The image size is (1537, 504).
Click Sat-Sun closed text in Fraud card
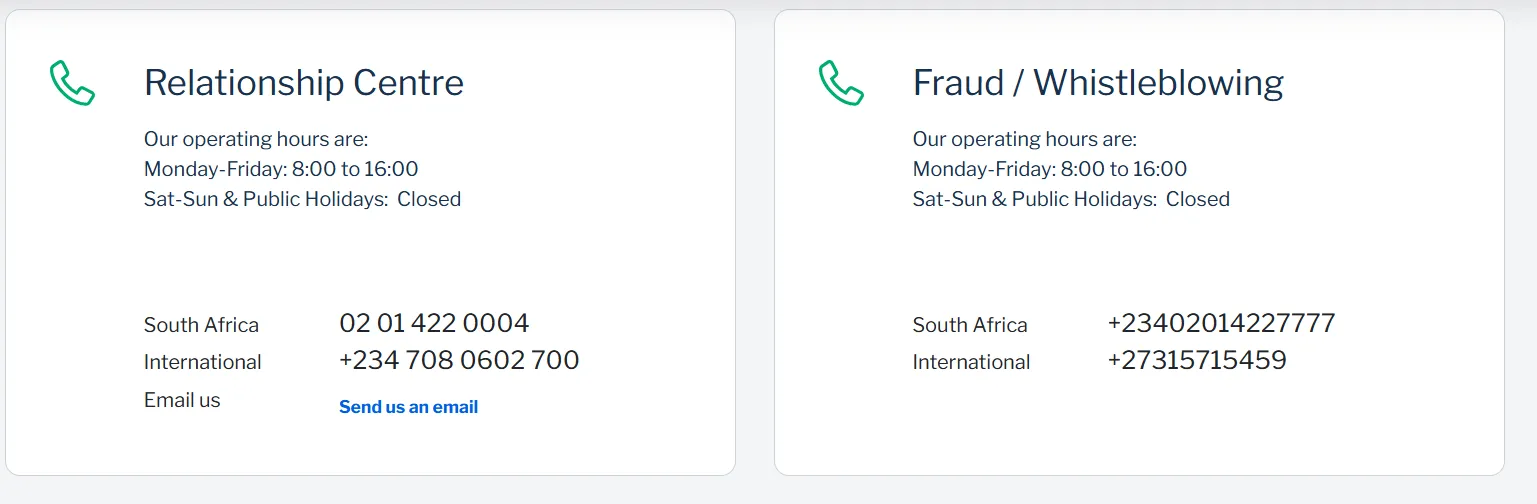[x=1071, y=199]
